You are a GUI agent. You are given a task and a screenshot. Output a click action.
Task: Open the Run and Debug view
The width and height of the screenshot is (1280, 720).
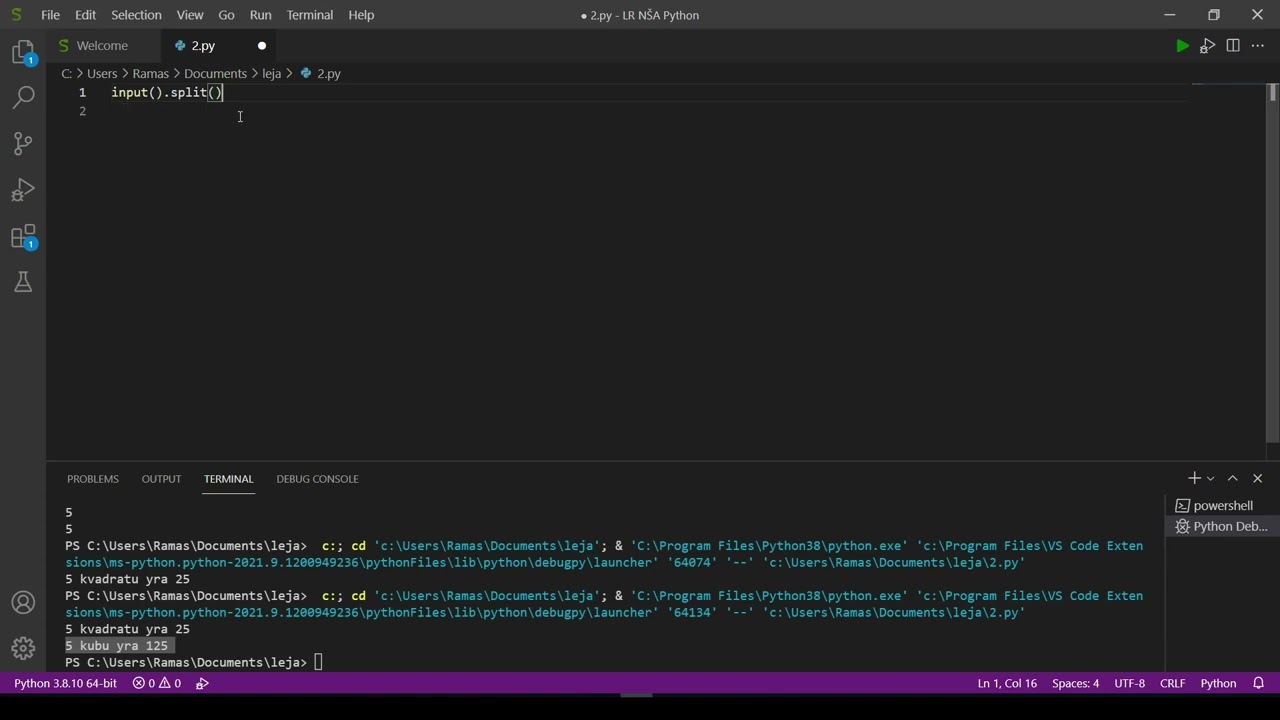pos(23,190)
